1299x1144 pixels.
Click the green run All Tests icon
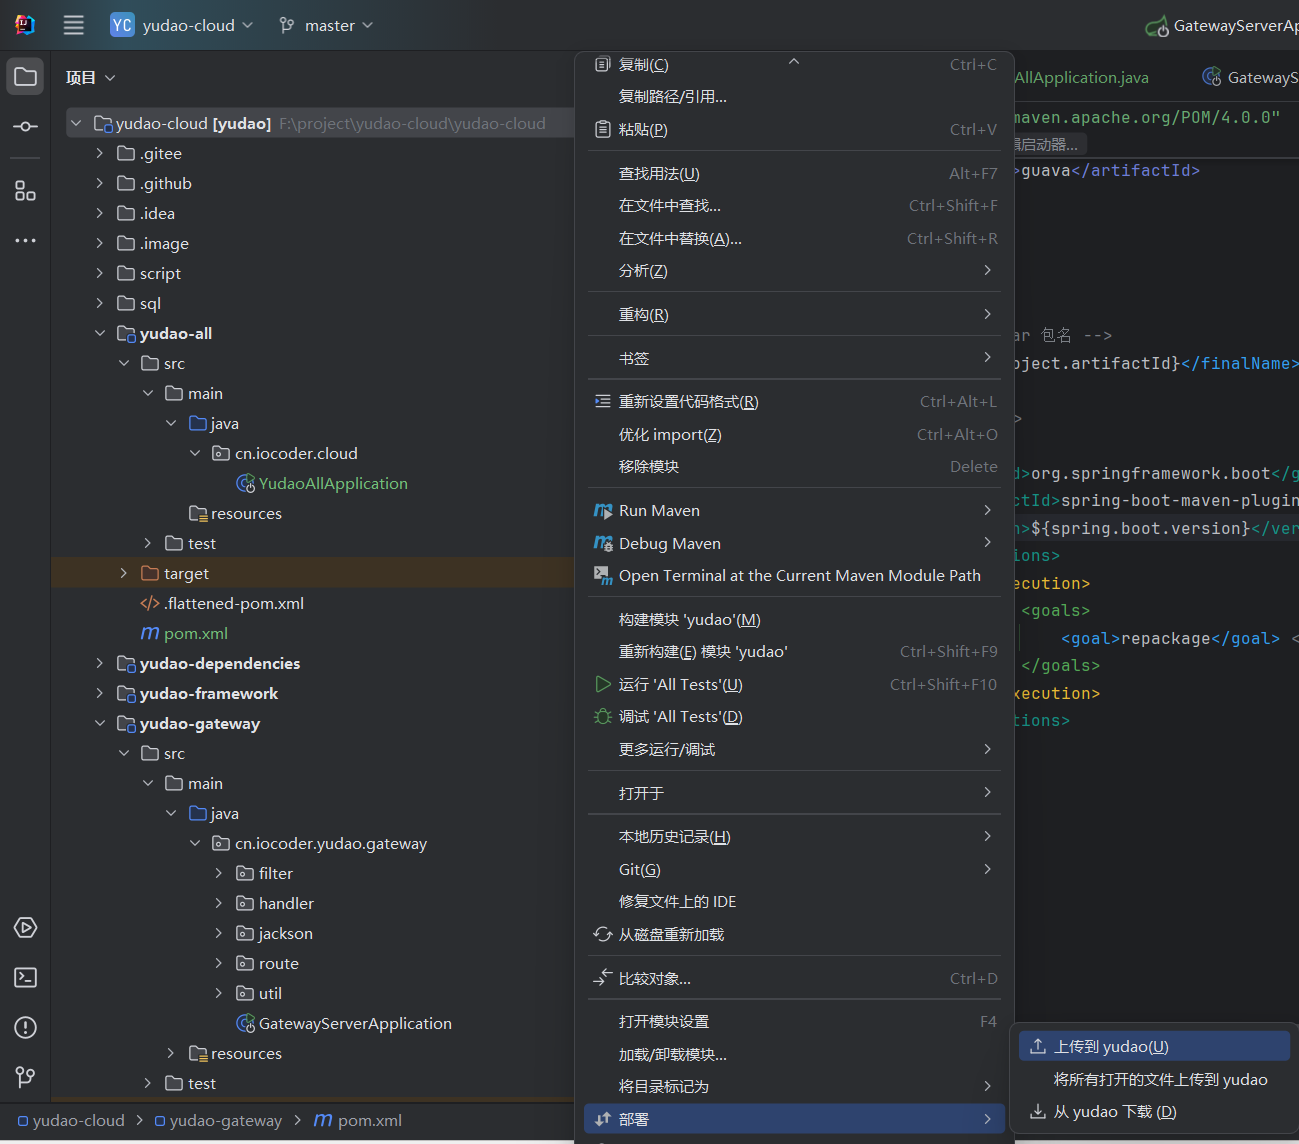tap(603, 685)
